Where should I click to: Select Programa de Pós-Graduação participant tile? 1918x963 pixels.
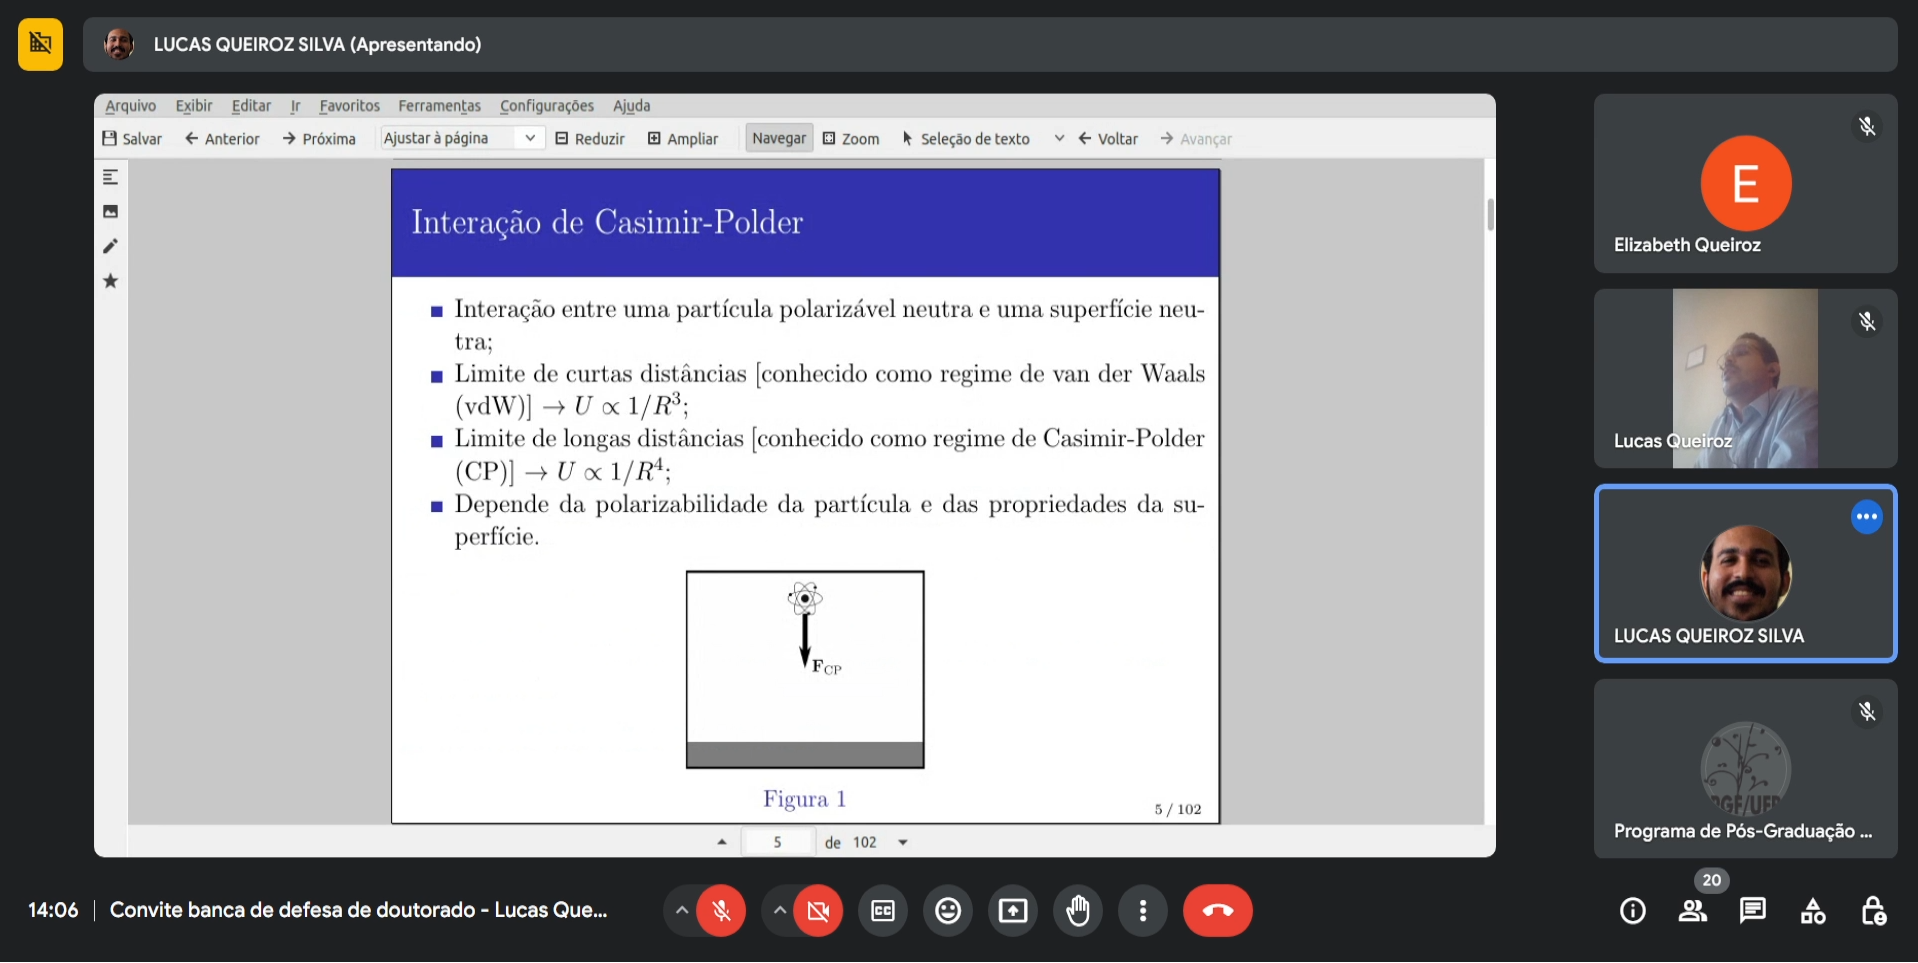point(1746,769)
